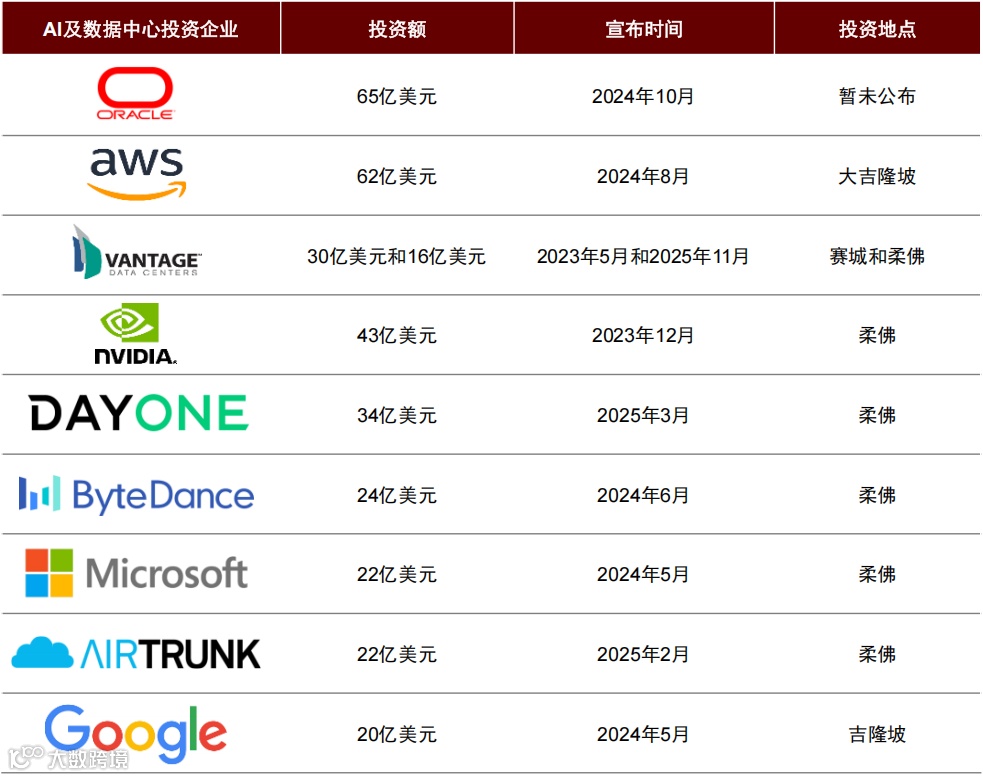Click 柔佛 in the ByteDance row
Viewport: 983px width, 777px height.
tap(877, 495)
